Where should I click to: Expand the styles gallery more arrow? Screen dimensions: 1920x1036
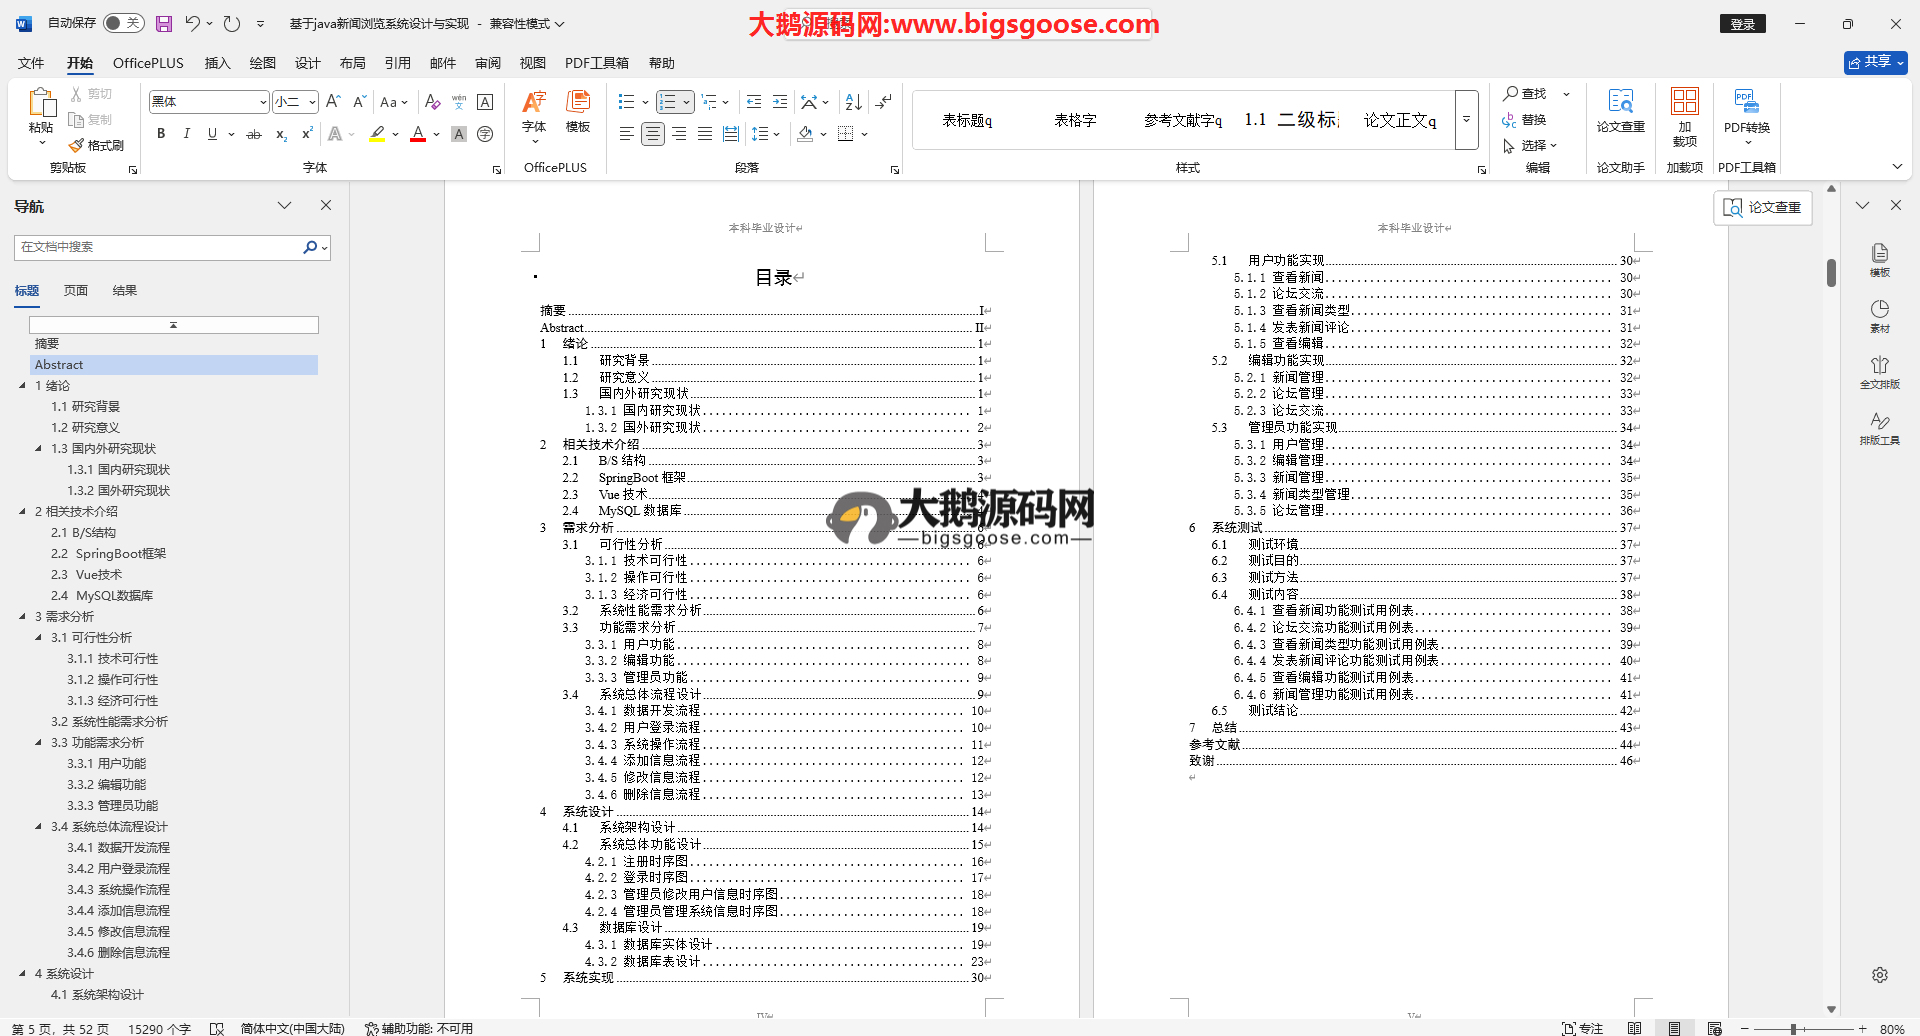click(1466, 120)
